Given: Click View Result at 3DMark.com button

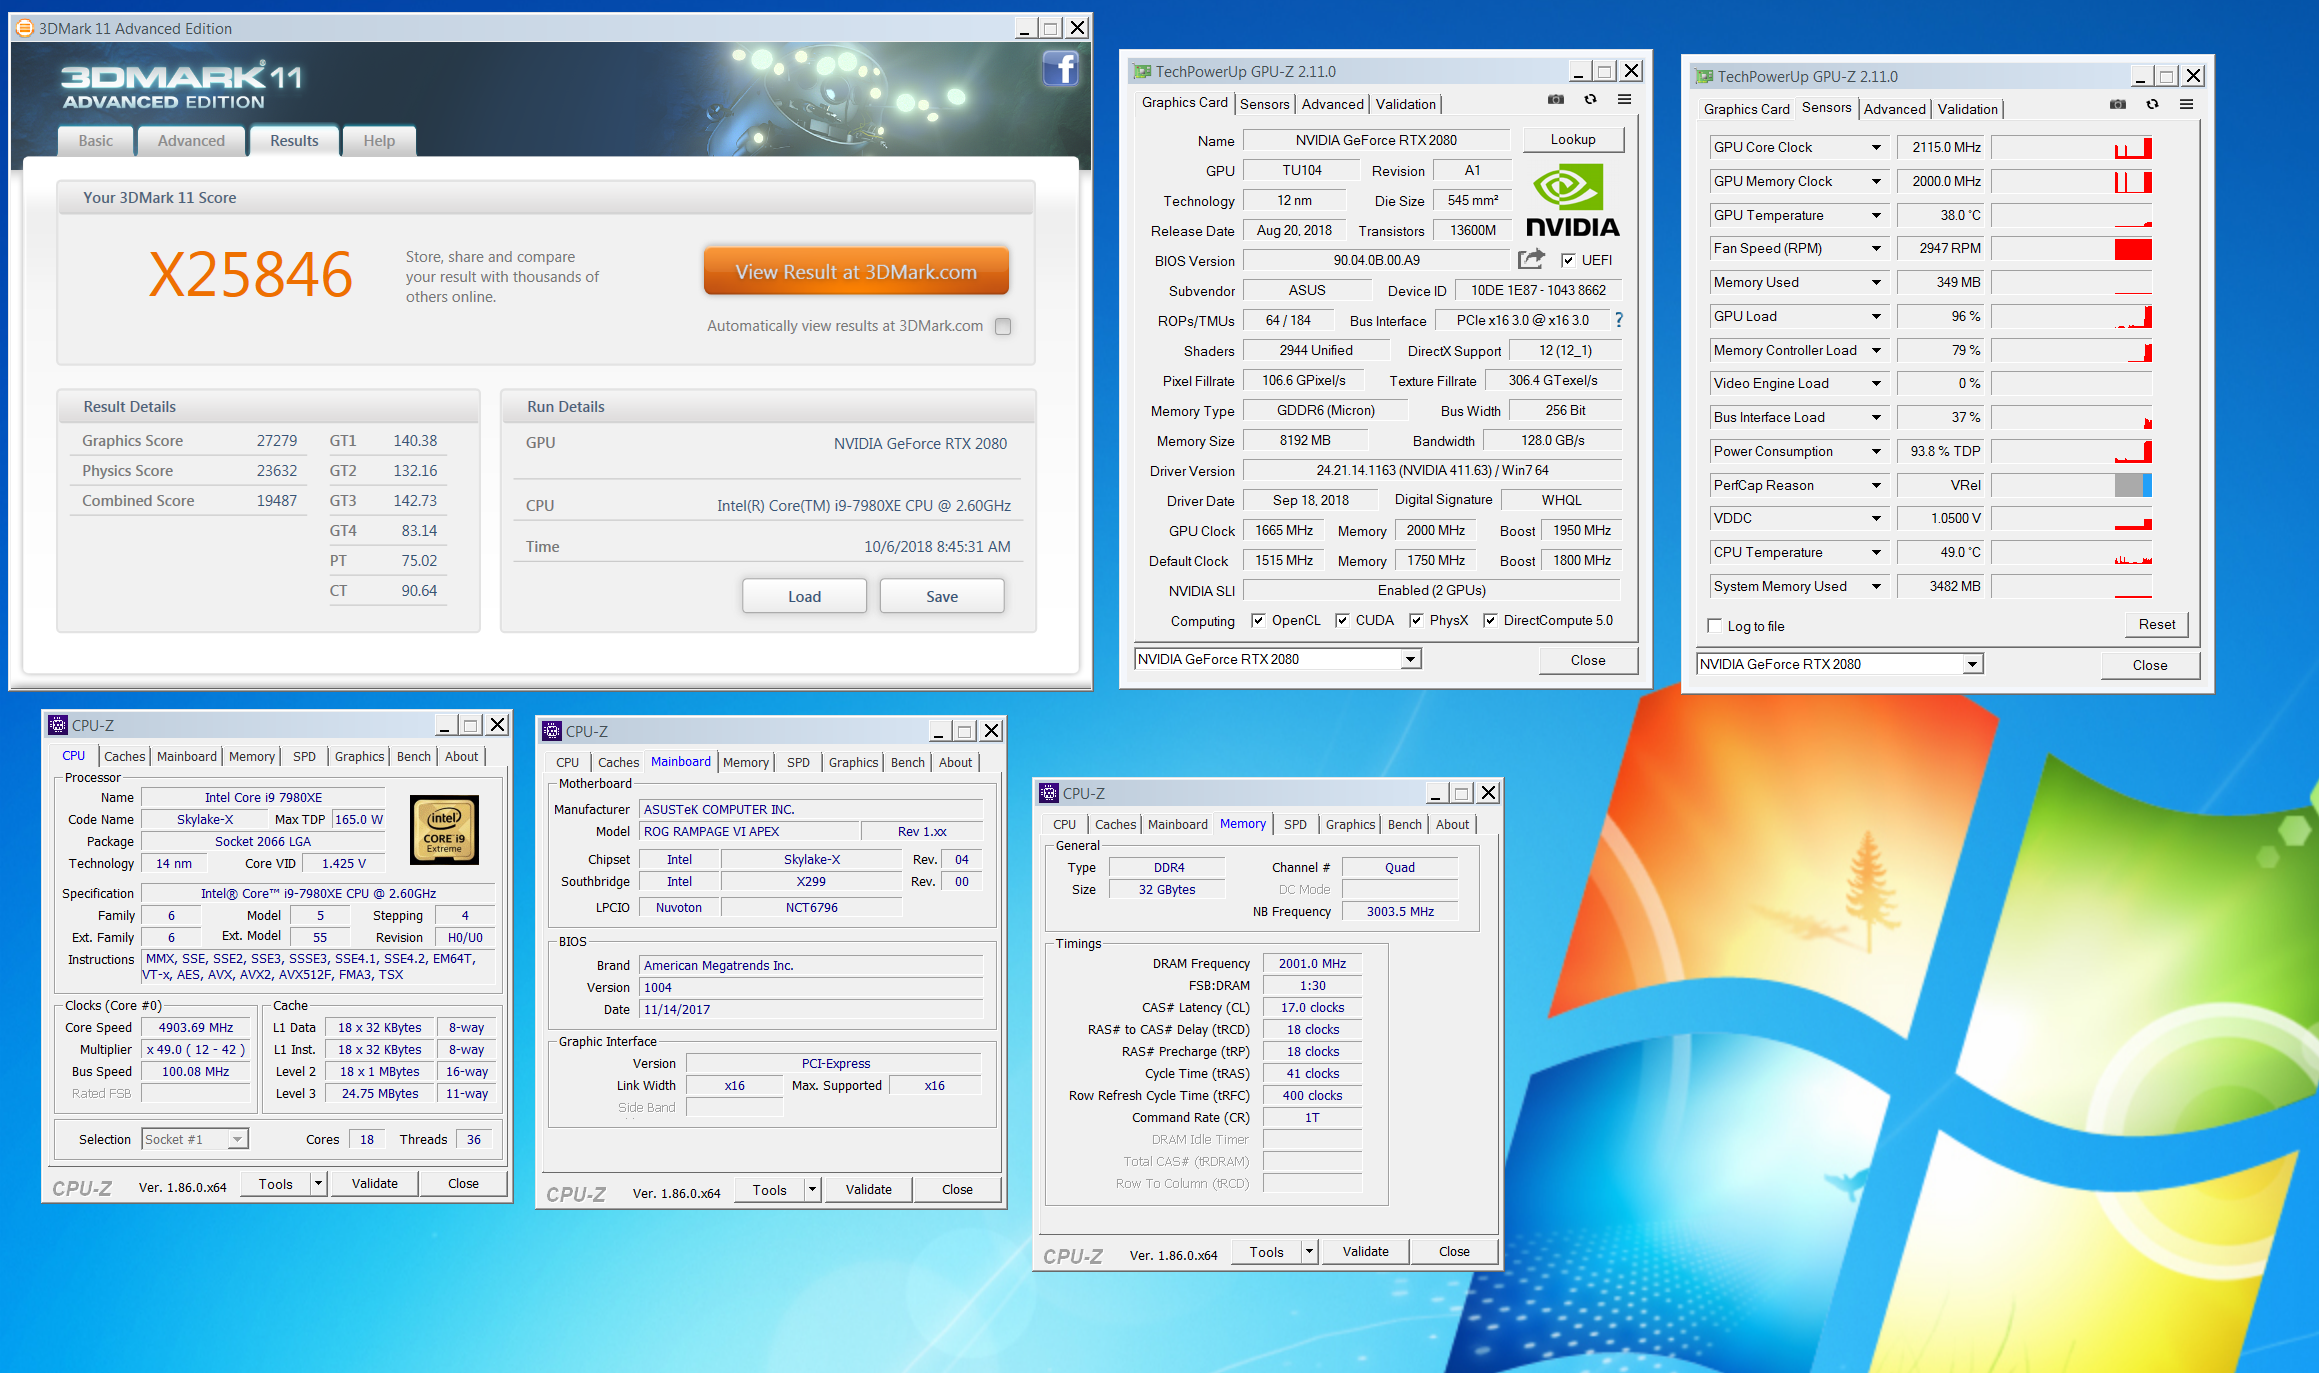Looking at the screenshot, I should [x=856, y=272].
